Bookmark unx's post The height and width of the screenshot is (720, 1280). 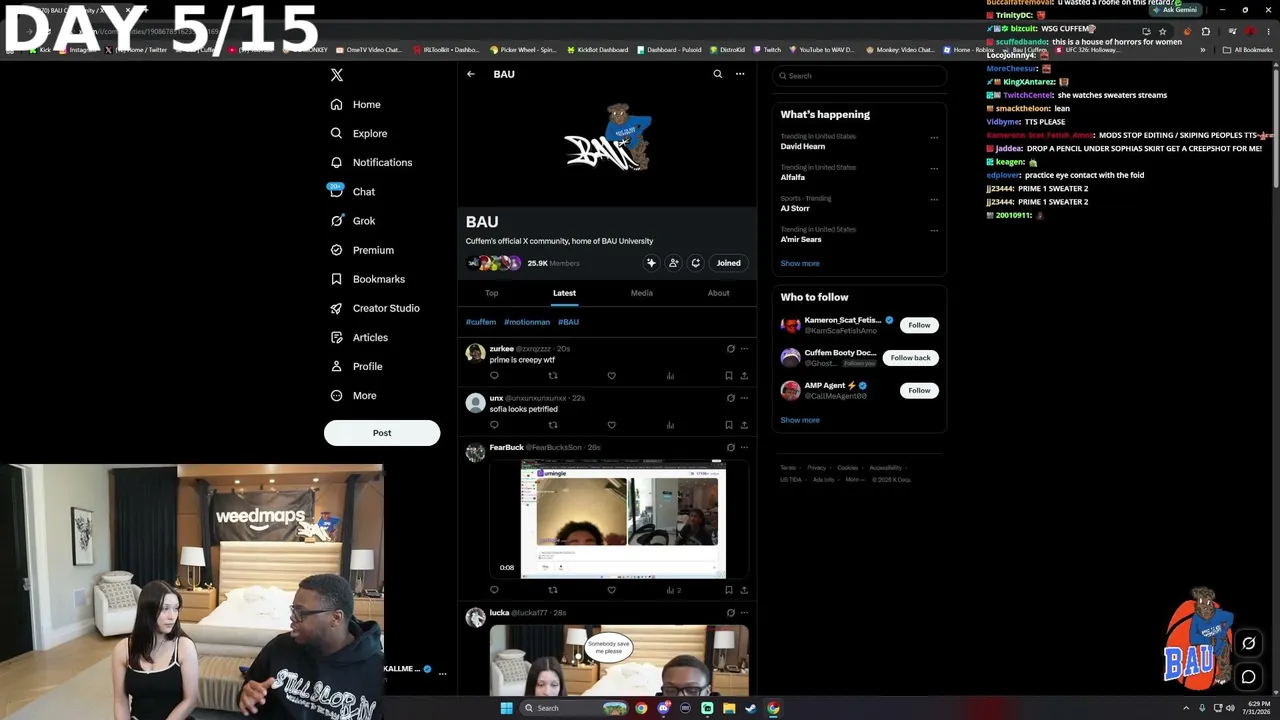tap(728, 425)
